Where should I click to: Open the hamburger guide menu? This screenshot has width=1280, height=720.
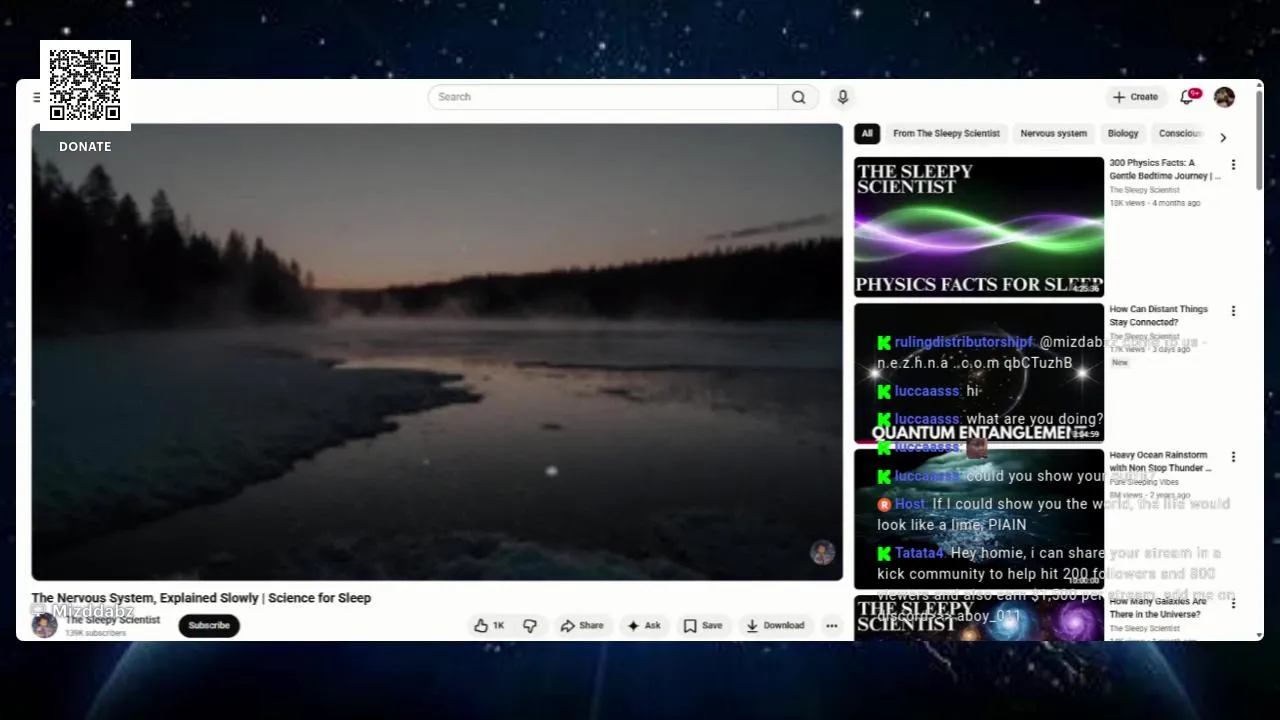pyautogui.click(x=36, y=97)
